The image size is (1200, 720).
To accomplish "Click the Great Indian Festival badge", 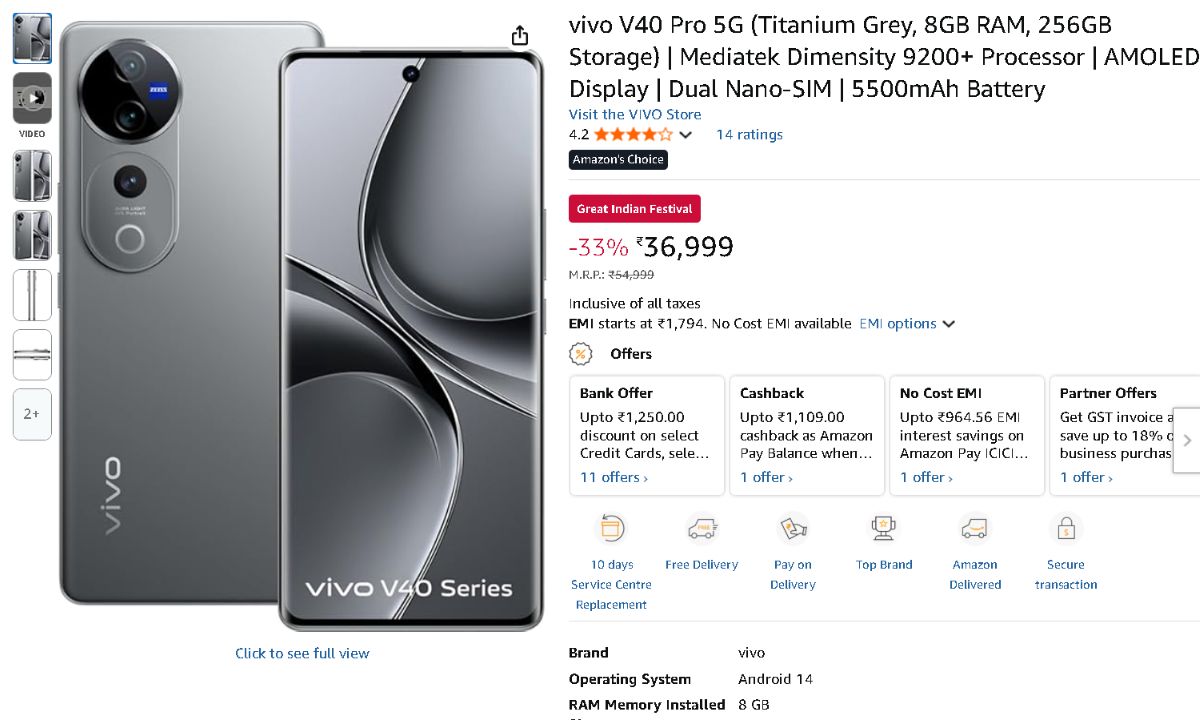I will (635, 209).
